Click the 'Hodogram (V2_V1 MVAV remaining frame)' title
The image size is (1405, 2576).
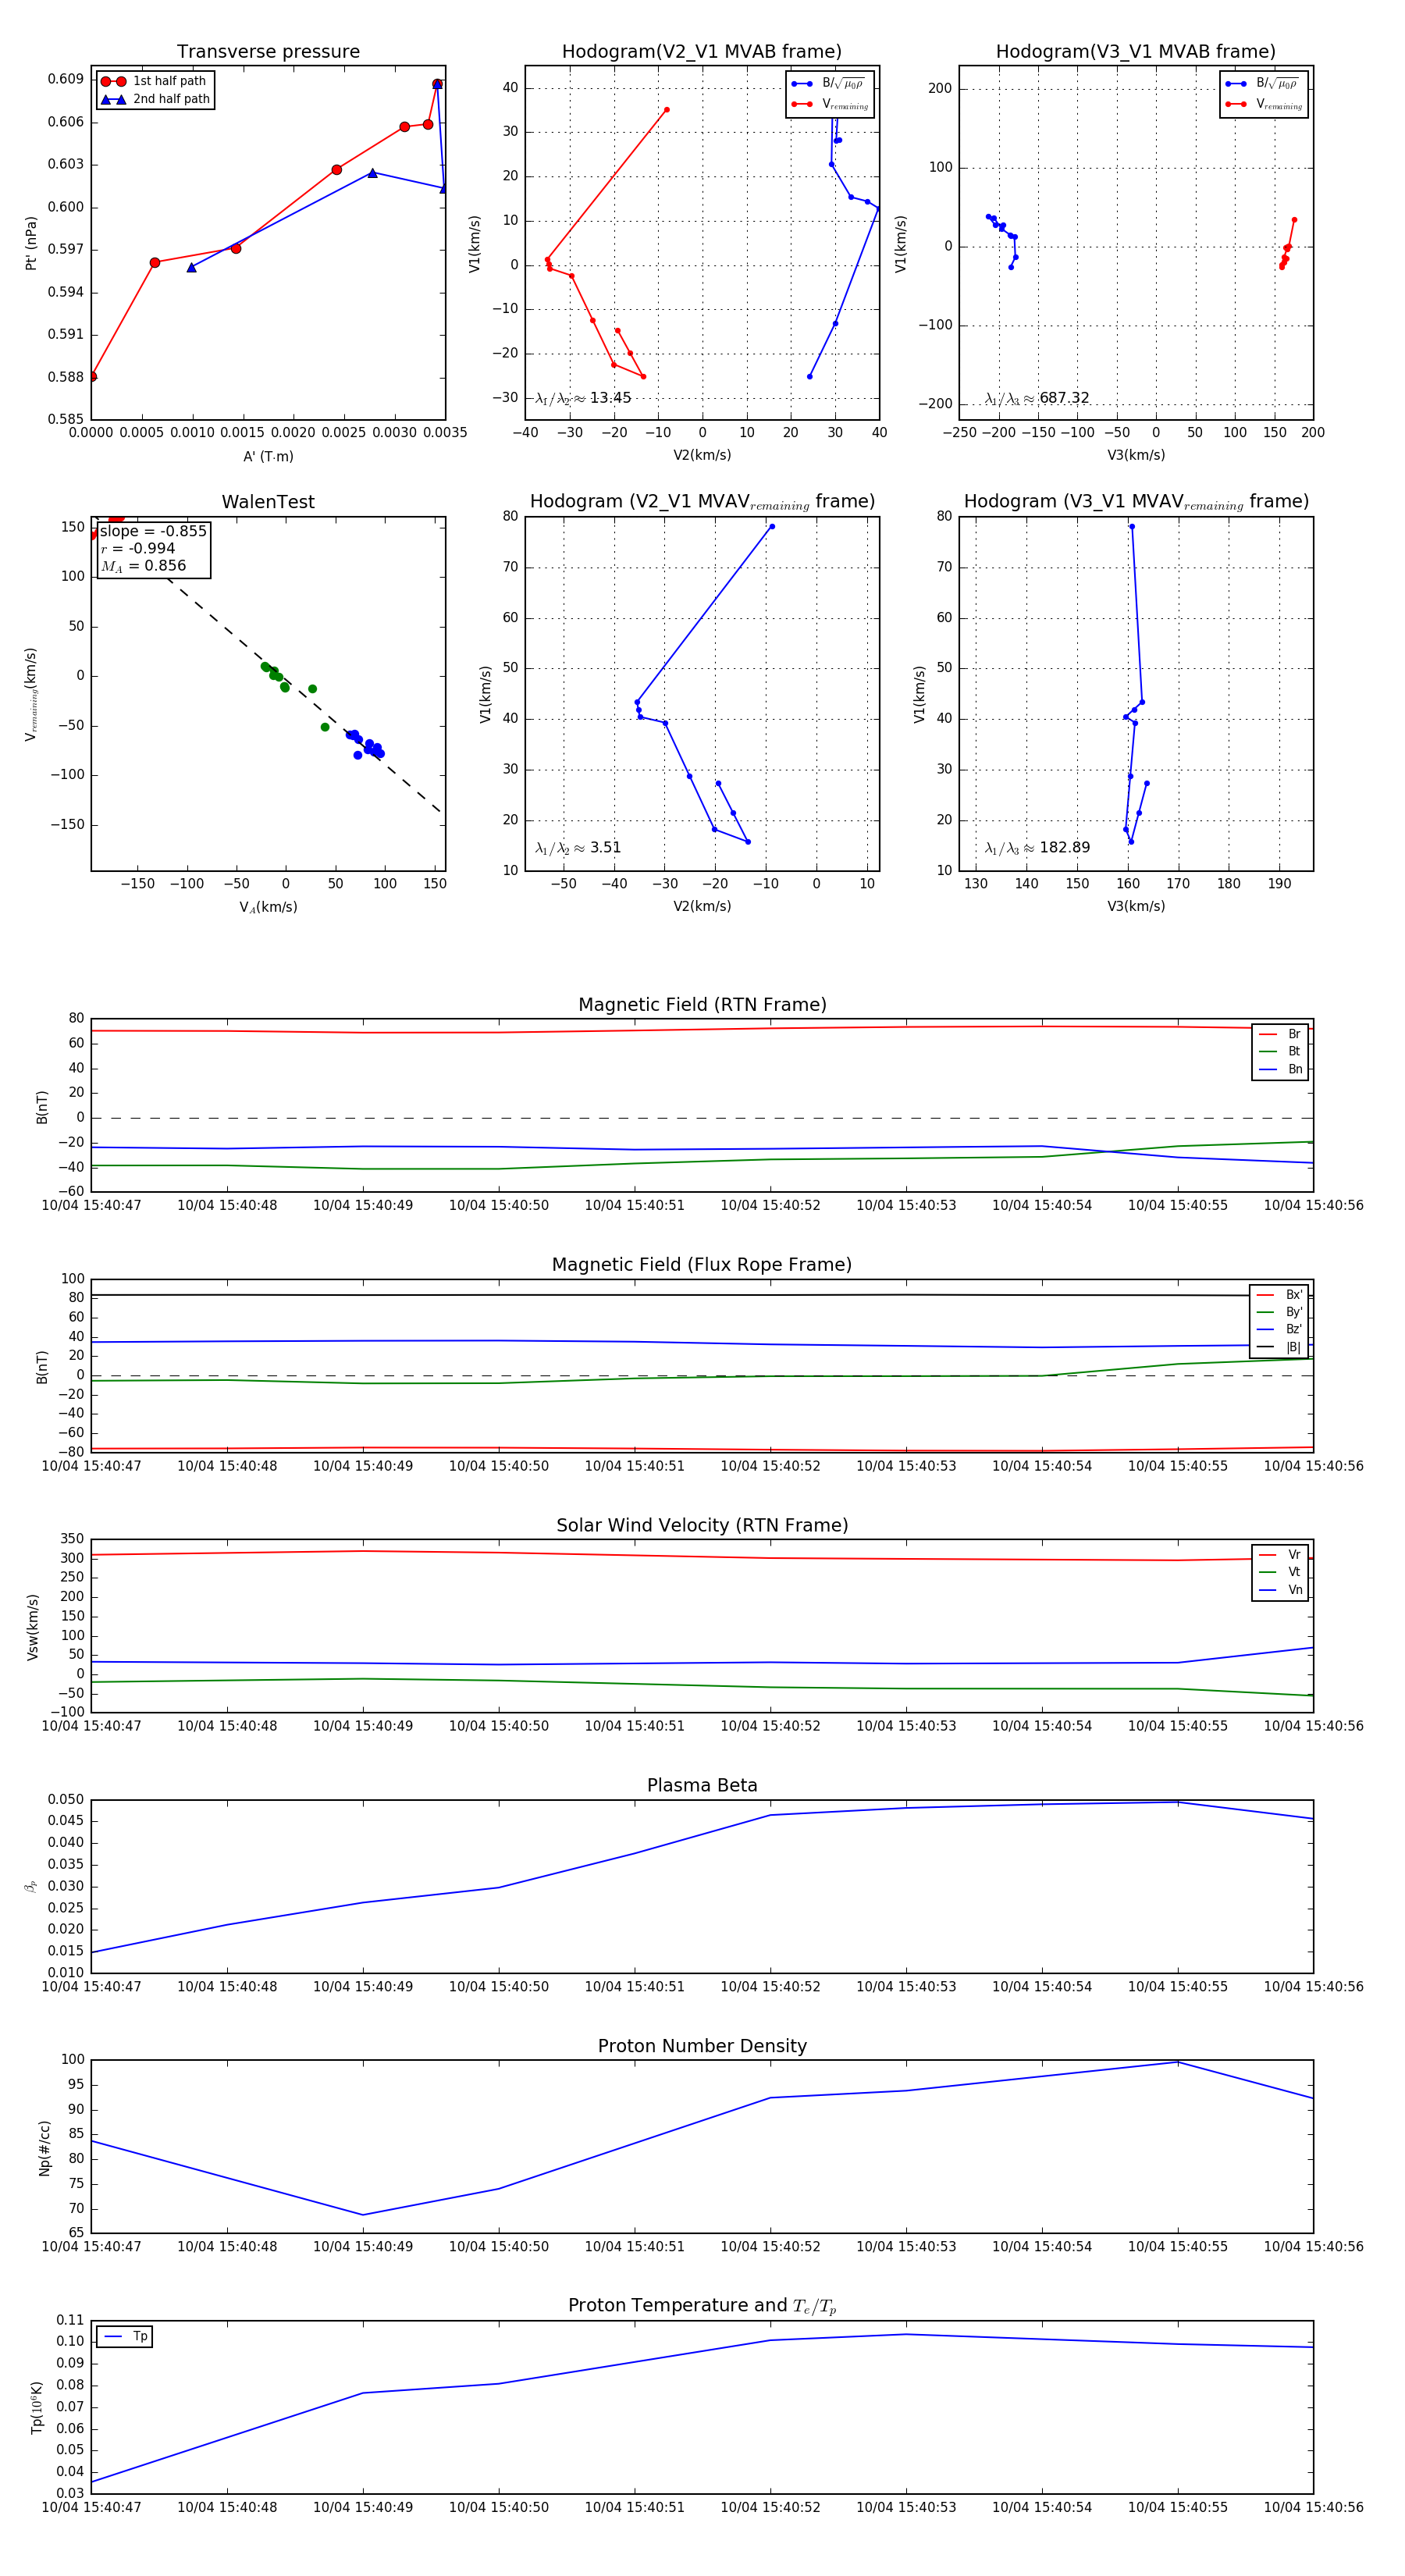pos(702,502)
